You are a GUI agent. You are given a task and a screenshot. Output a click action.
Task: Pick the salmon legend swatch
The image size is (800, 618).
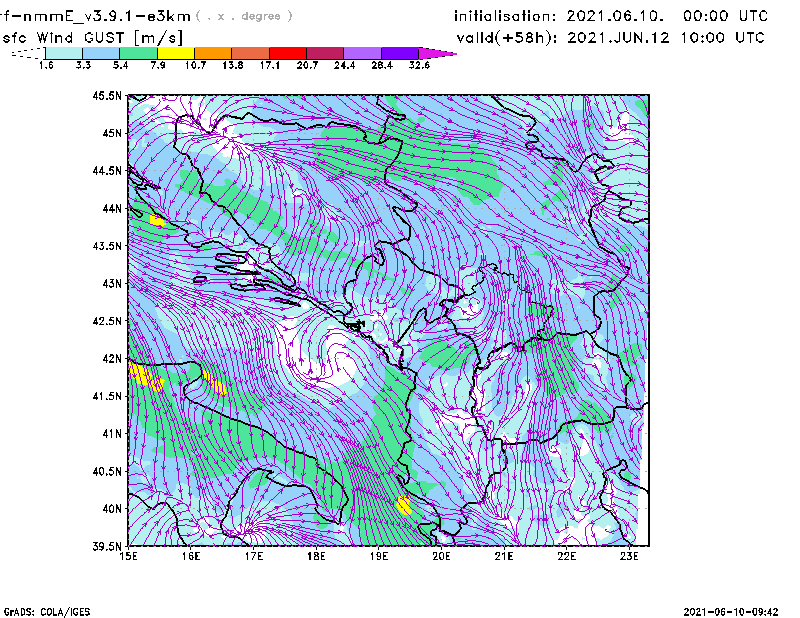pyautogui.click(x=251, y=53)
